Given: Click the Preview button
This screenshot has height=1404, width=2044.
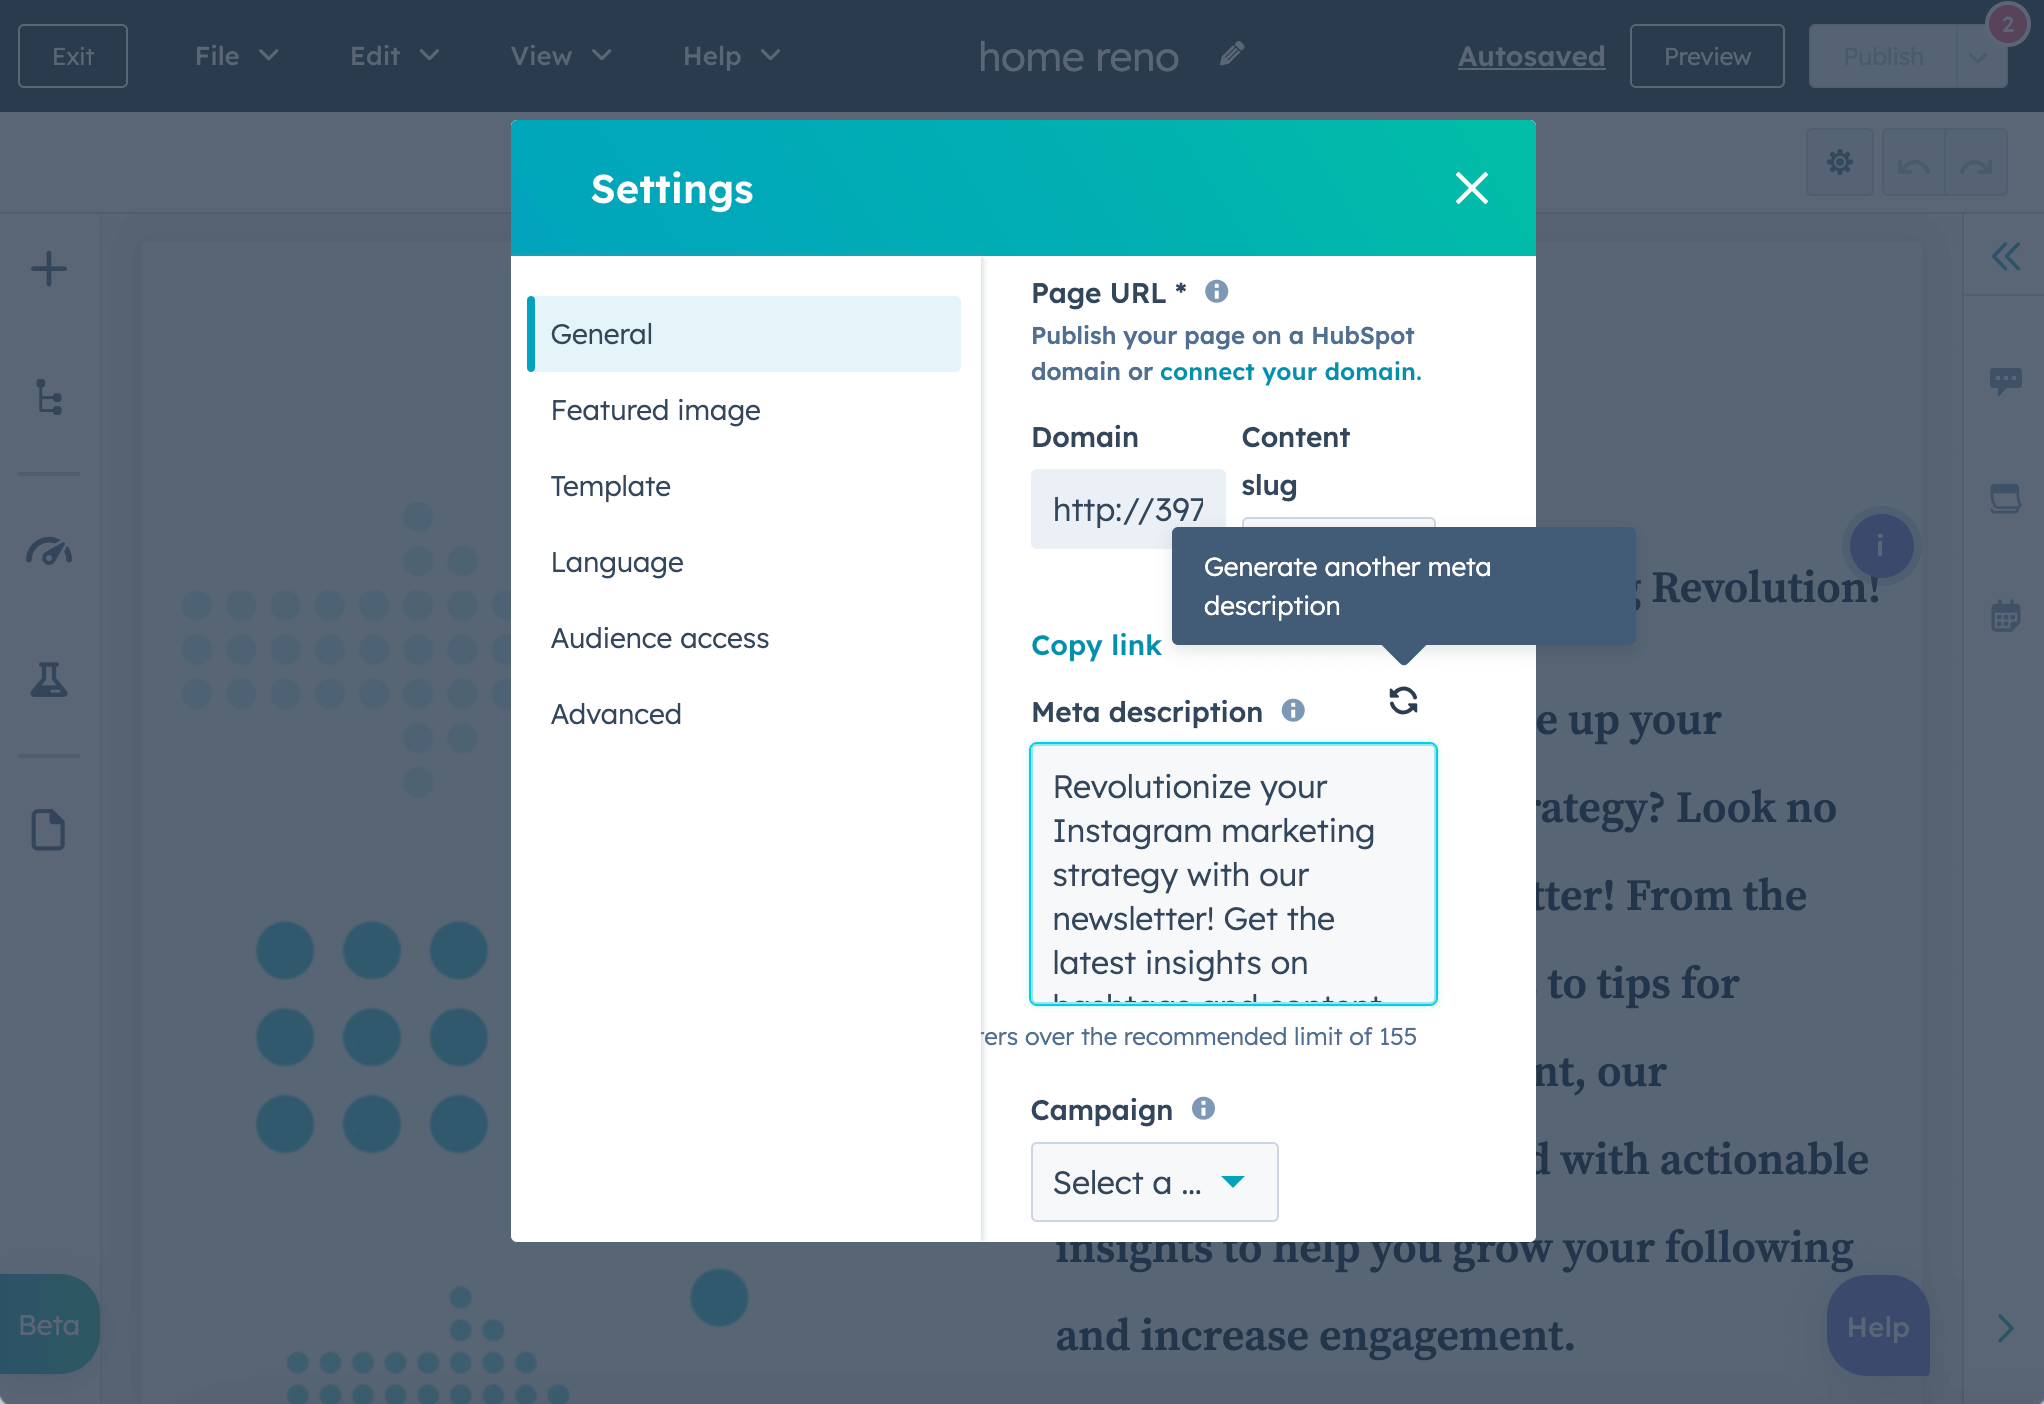Looking at the screenshot, I should coord(1705,56).
